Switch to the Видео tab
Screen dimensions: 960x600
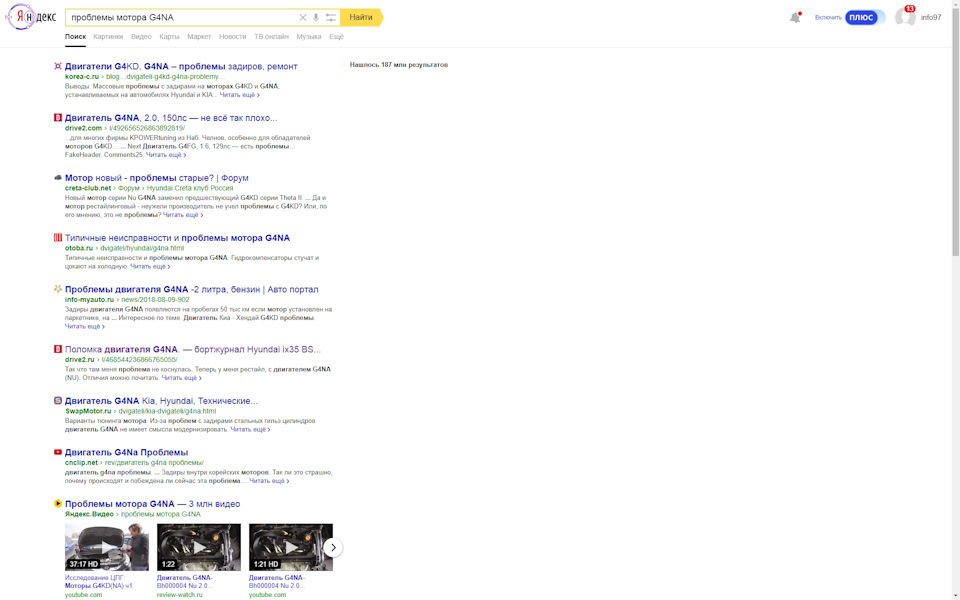point(141,37)
